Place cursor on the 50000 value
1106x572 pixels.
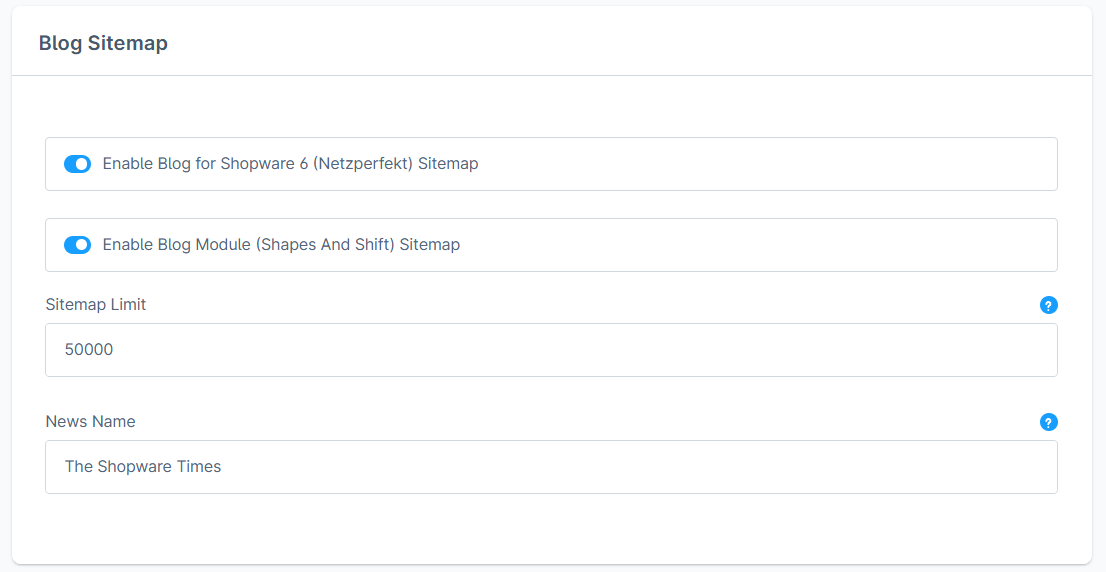[x=89, y=350]
